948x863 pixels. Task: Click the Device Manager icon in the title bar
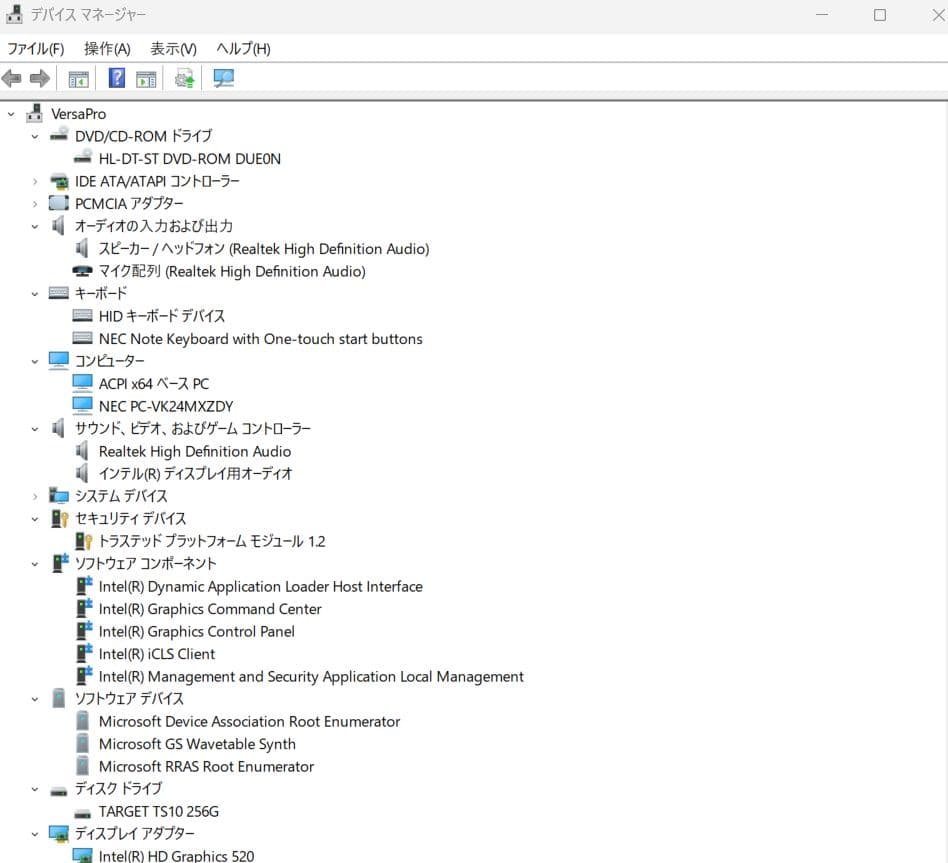click(x=14, y=14)
